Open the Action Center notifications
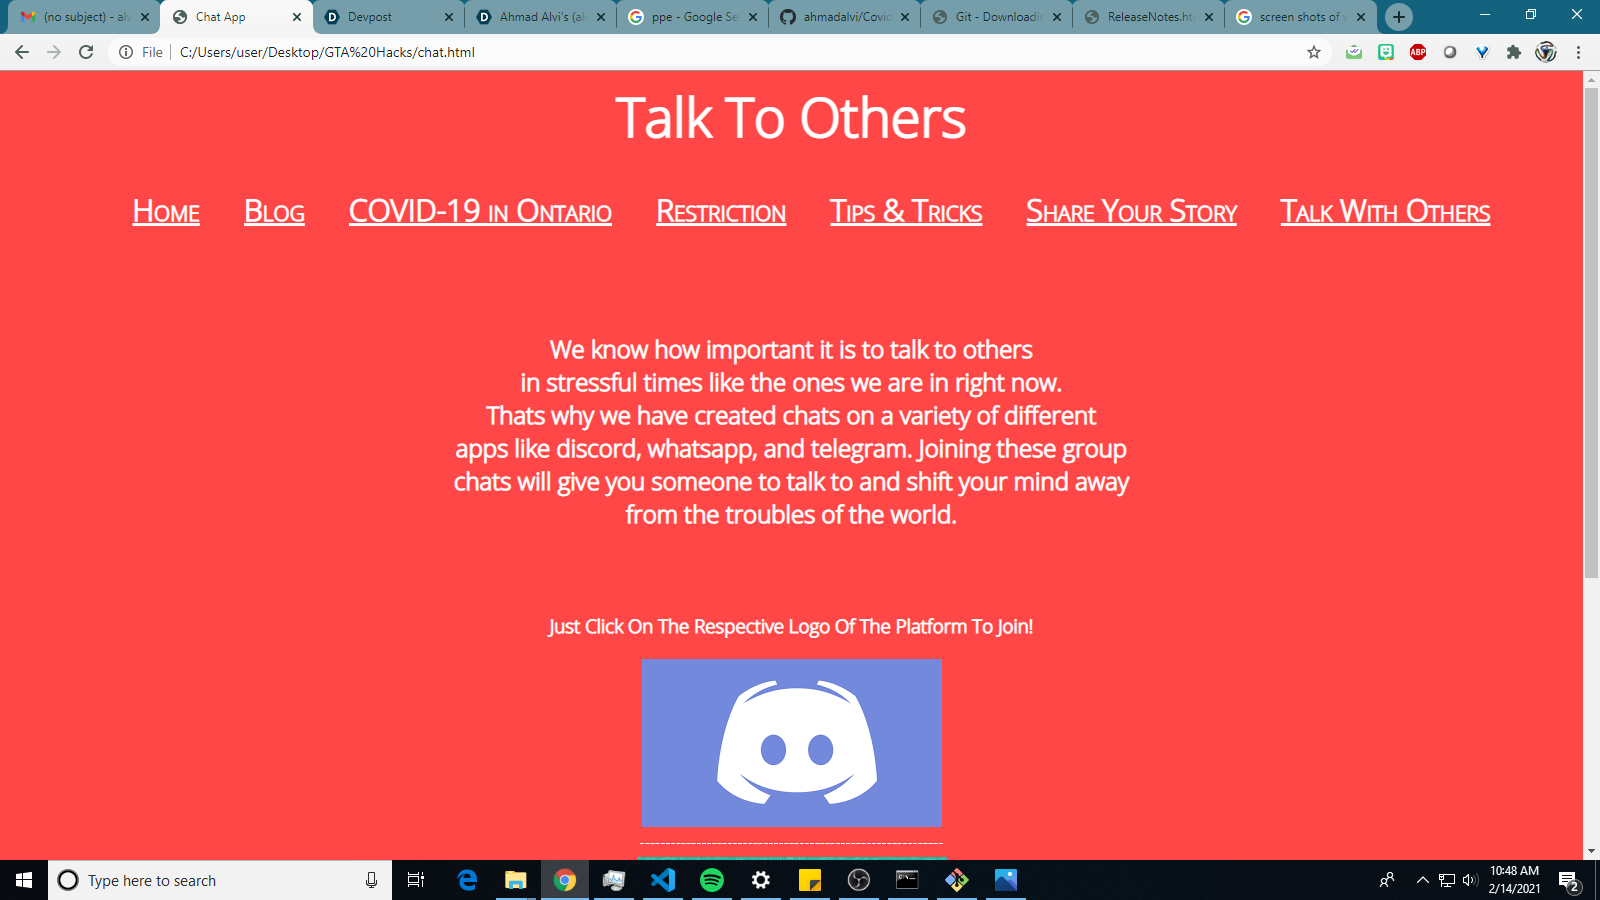Image resolution: width=1600 pixels, height=900 pixels. (1569, 881)
